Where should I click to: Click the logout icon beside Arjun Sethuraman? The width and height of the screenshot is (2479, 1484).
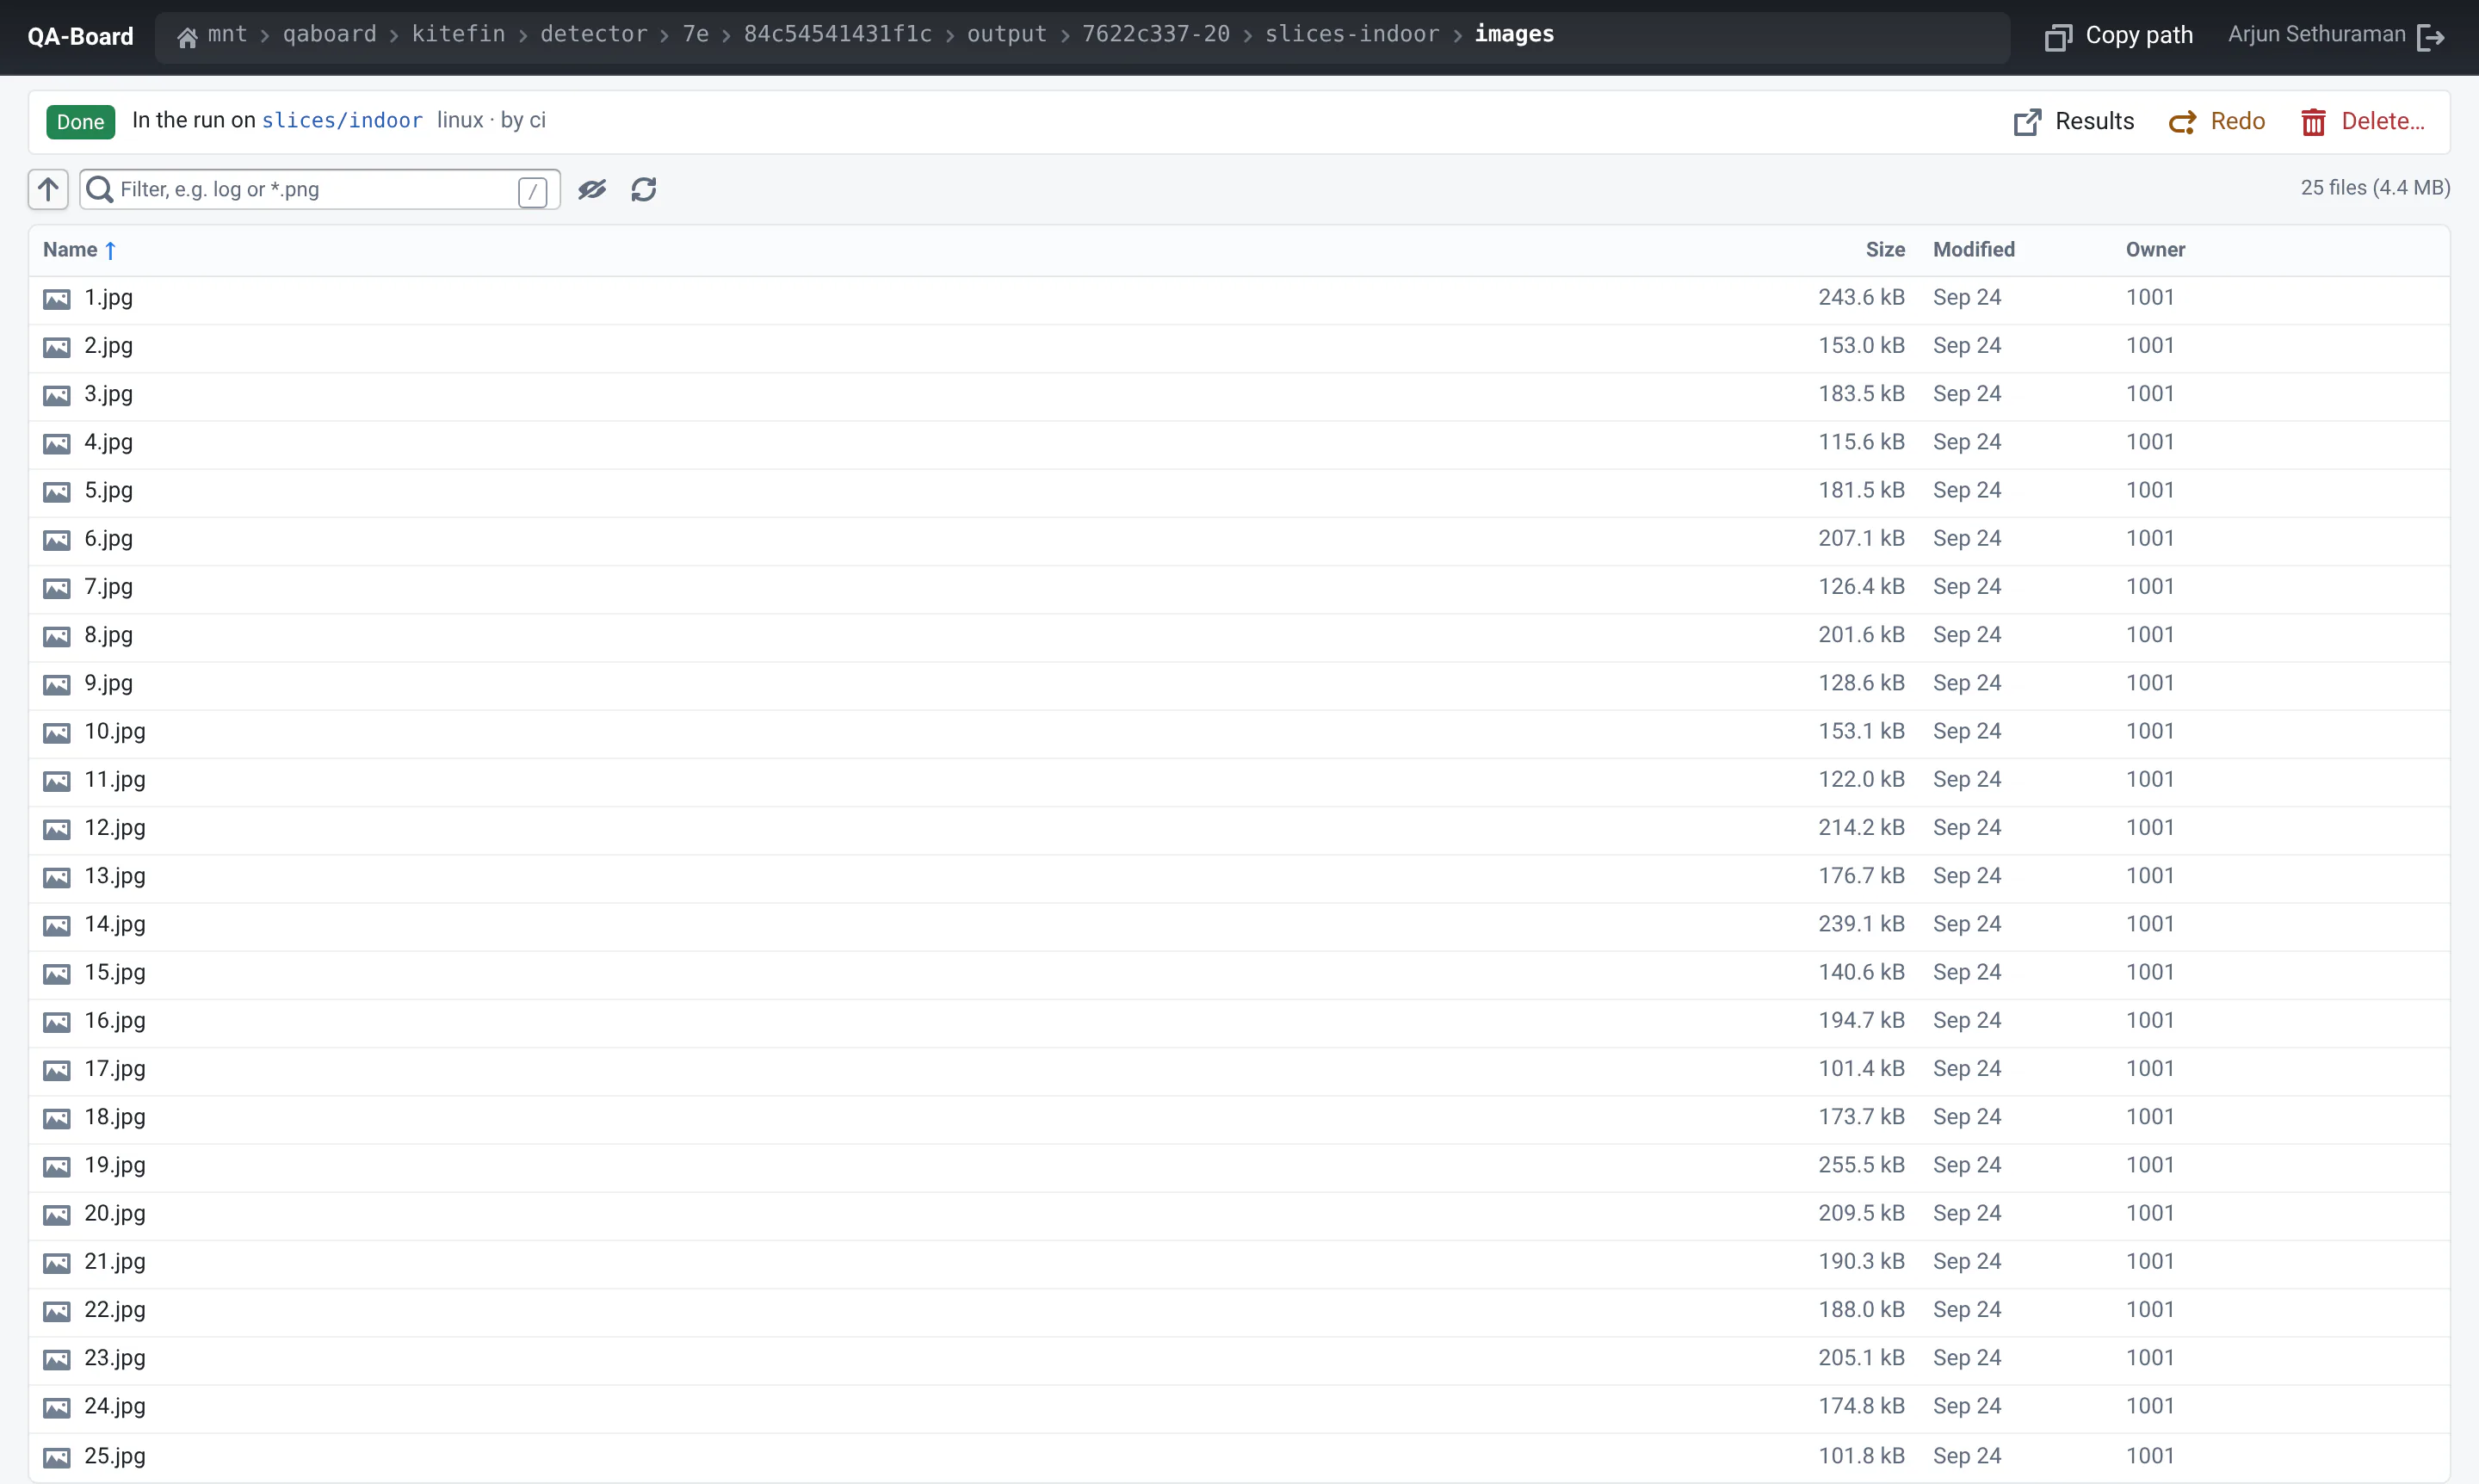[2431, 37]
